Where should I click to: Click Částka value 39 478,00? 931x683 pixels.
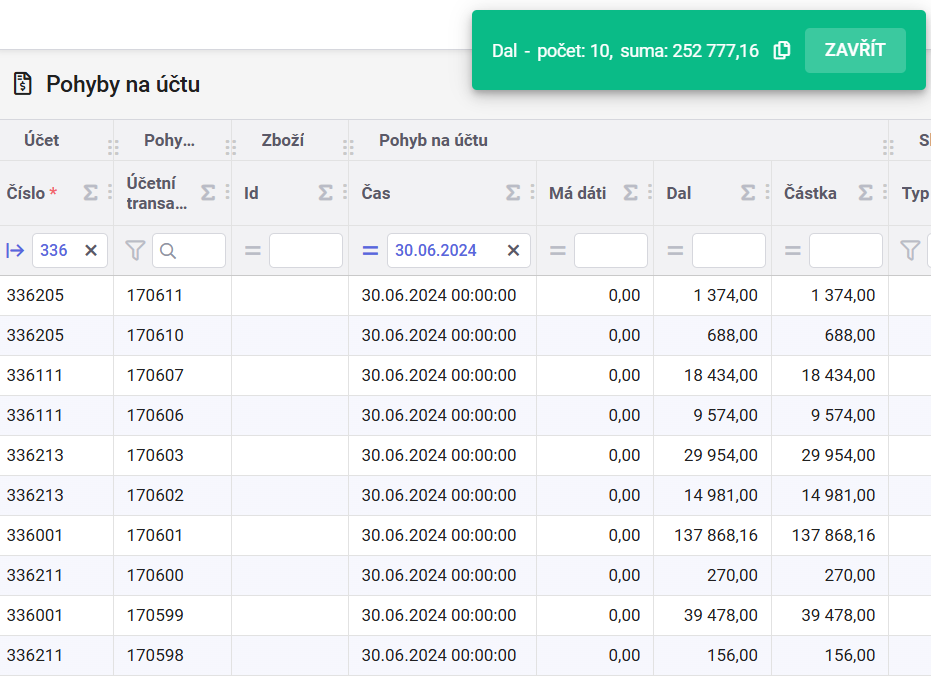[x=838, y=615]
